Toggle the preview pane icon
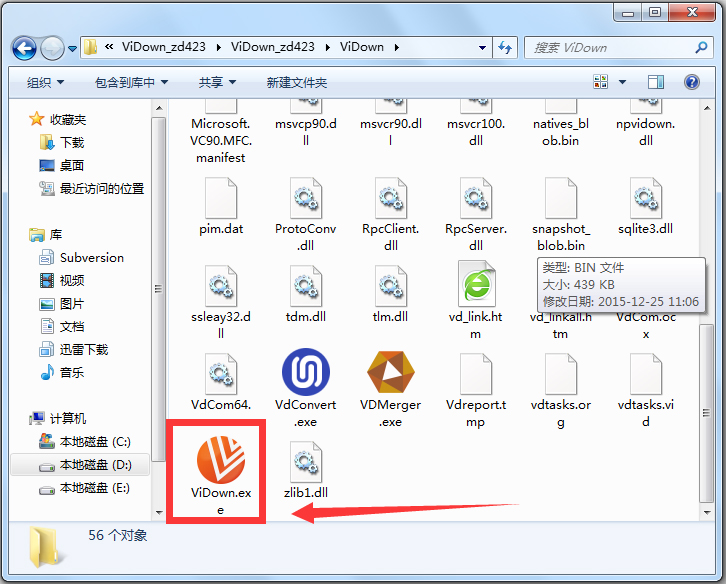This screenshot has height=584, width=726. click(x=656, y=82)
